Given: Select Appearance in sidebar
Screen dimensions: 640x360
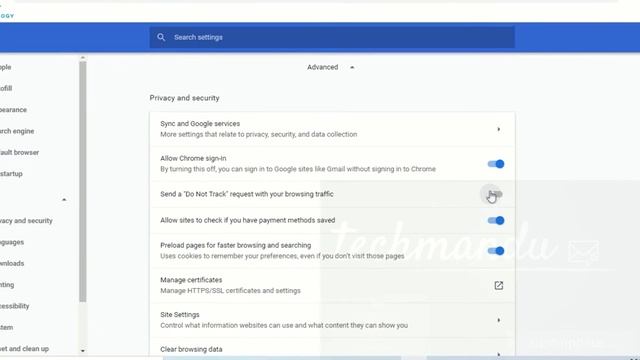Looking at the screenshot, I should [x=13, y=110].
